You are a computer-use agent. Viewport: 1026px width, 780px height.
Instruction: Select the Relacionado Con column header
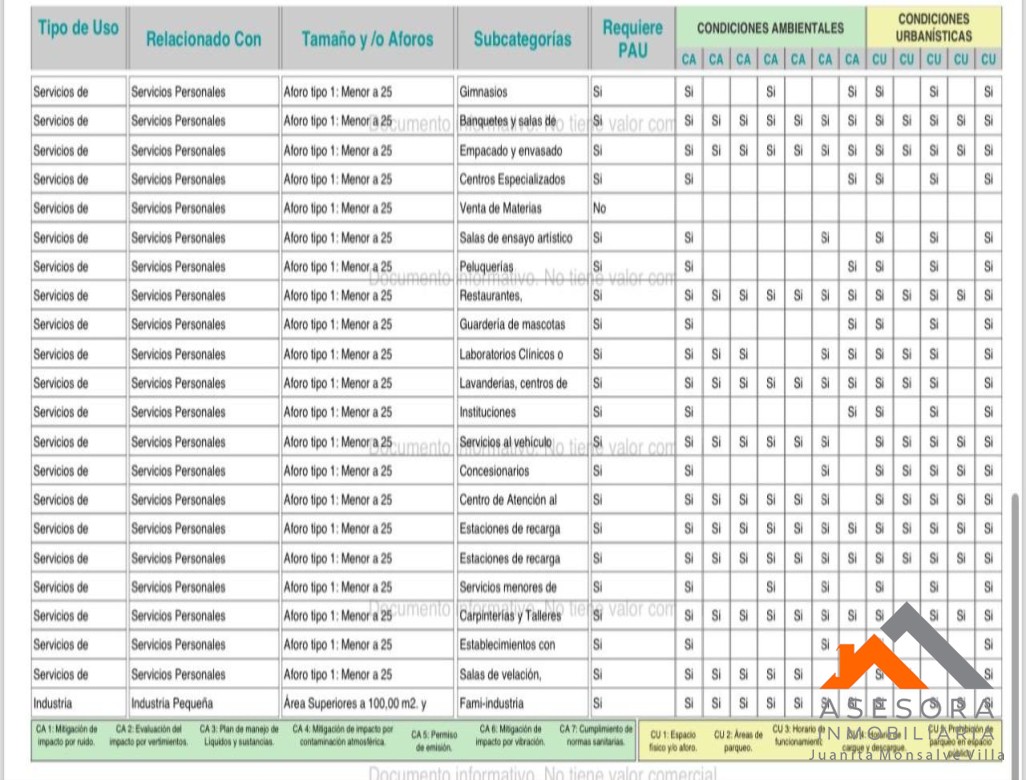tap(203, 39)
